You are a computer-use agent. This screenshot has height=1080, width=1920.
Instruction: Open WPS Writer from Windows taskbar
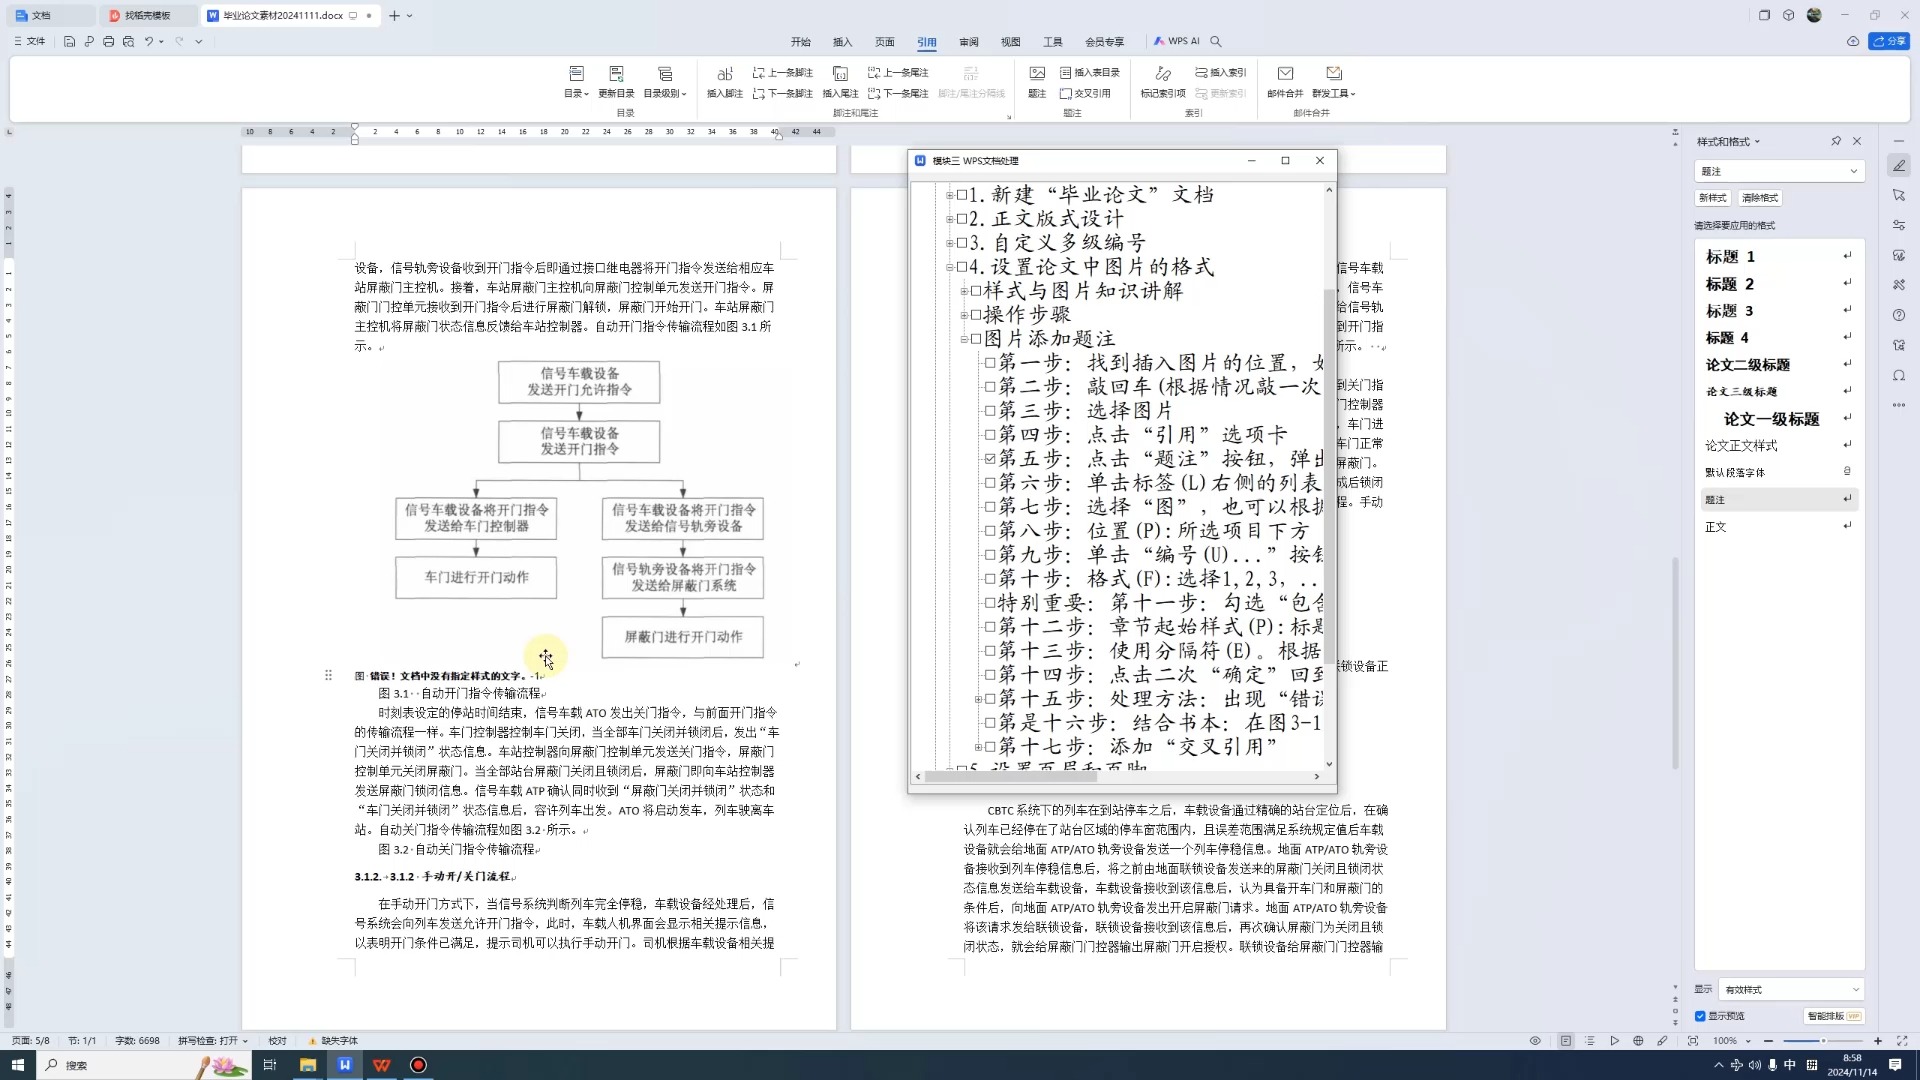pyautogui.click(x=345, y=1065)
